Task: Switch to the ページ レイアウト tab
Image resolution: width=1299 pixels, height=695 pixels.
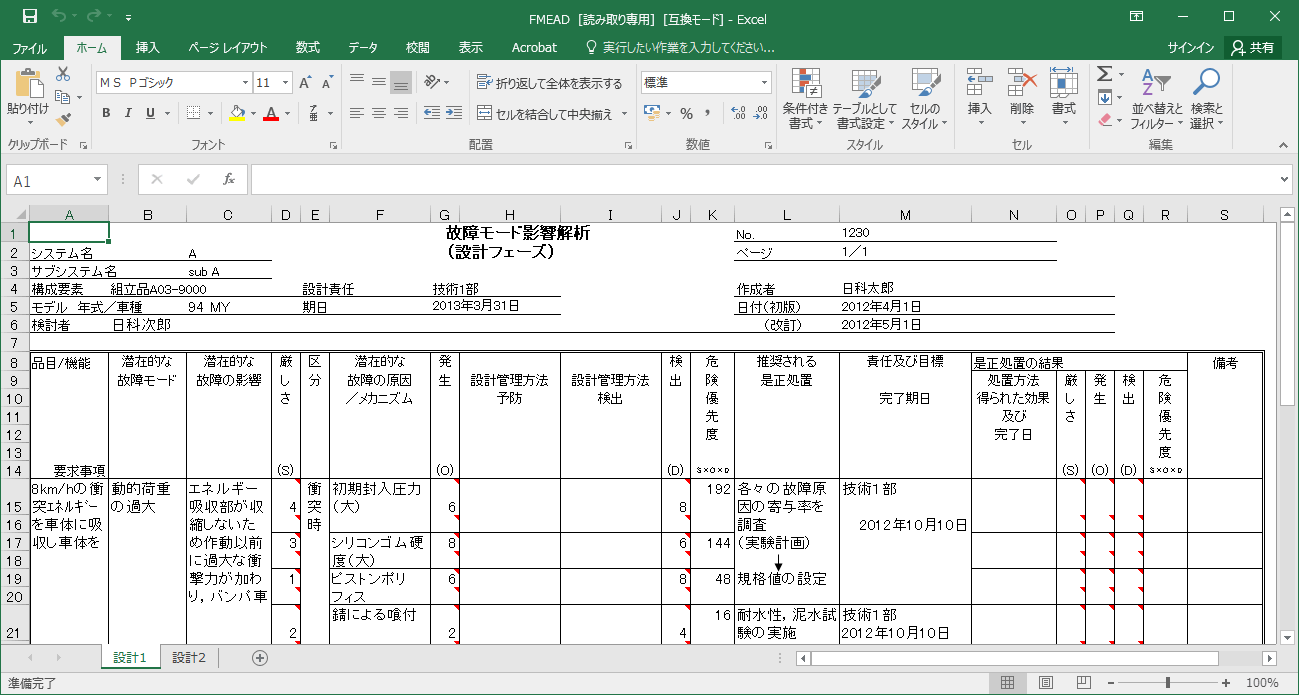Action: point(227,47)
